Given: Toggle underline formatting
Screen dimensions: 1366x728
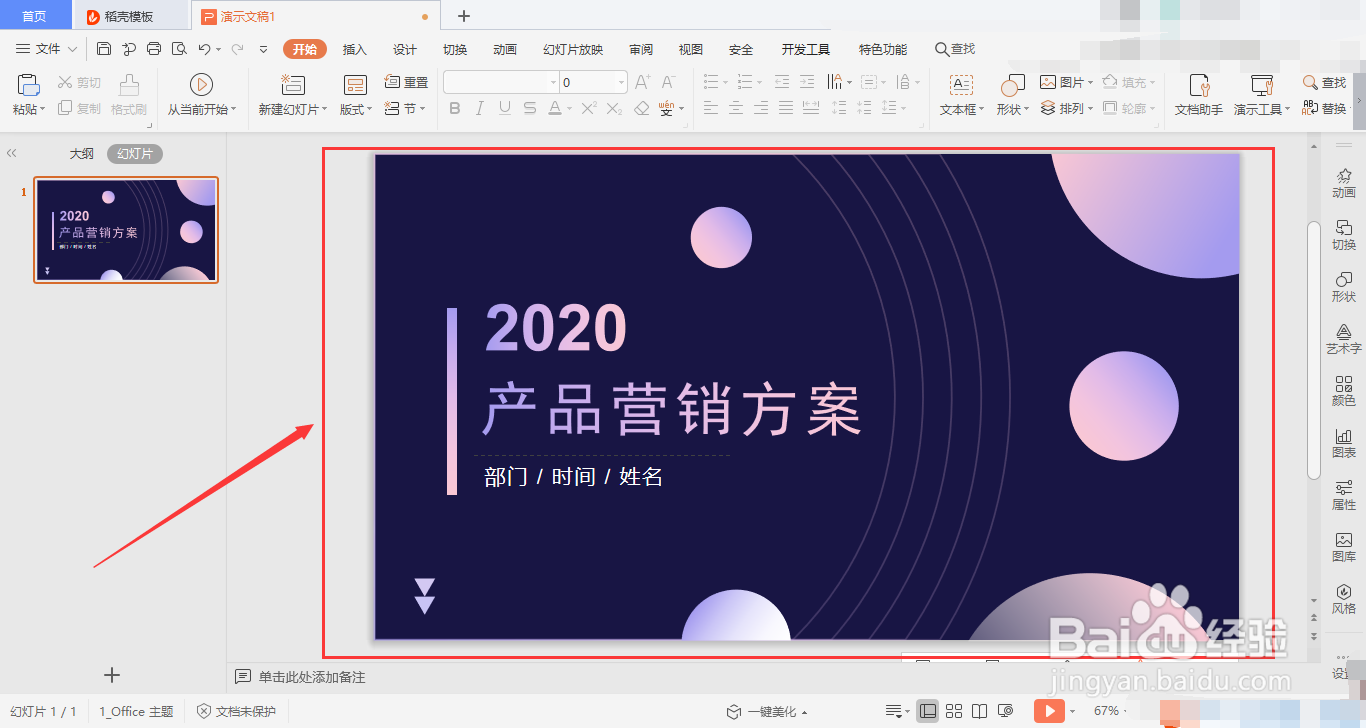Looking at the screenshot, I should pyautogui.click(x=504, y=108).
